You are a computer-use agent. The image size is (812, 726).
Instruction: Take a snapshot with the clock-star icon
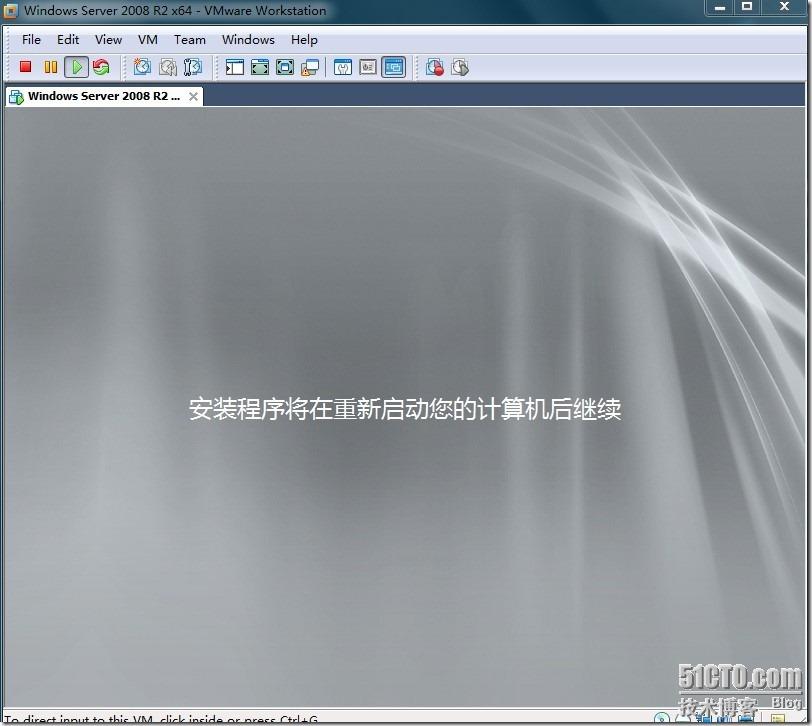point(142,67)
